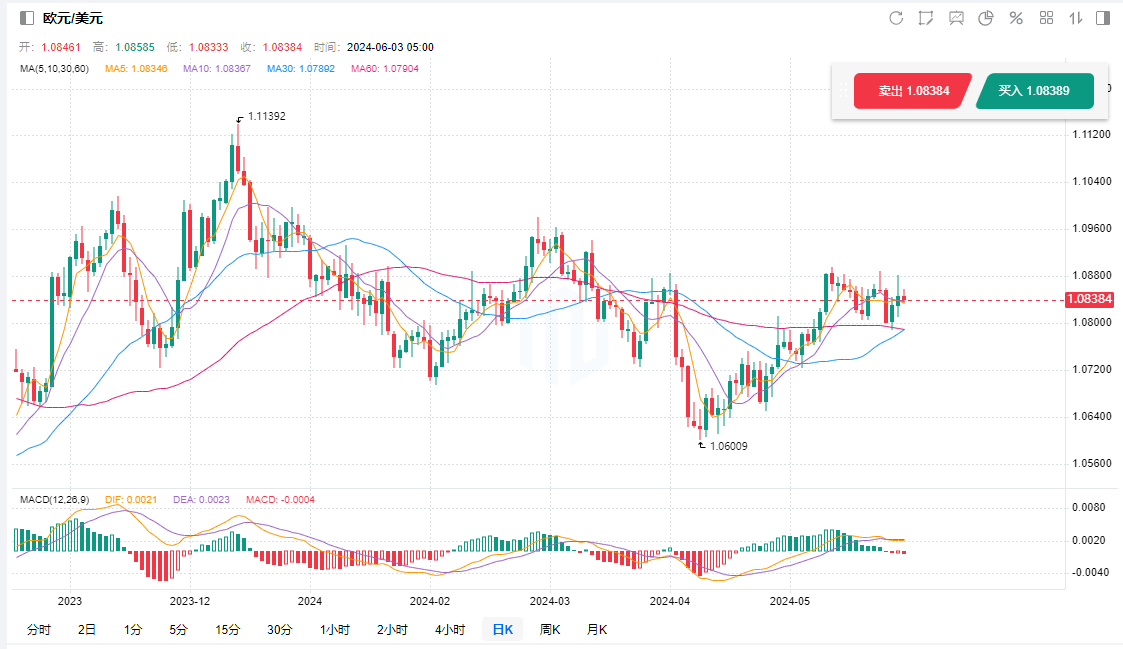1123x649 pixels.
Task: Switch to the 周K weekly timeframe tab
Action: click(x=549, y=629)
